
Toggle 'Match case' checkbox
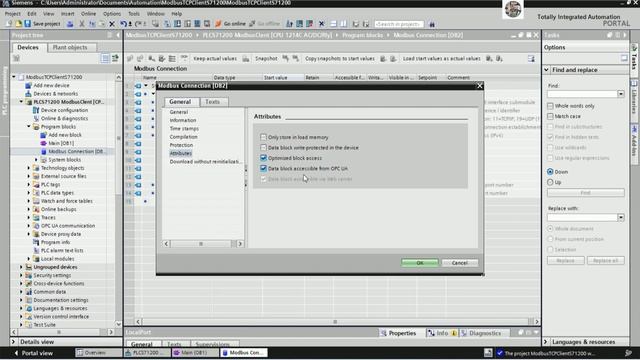click(x=550, y=116)
